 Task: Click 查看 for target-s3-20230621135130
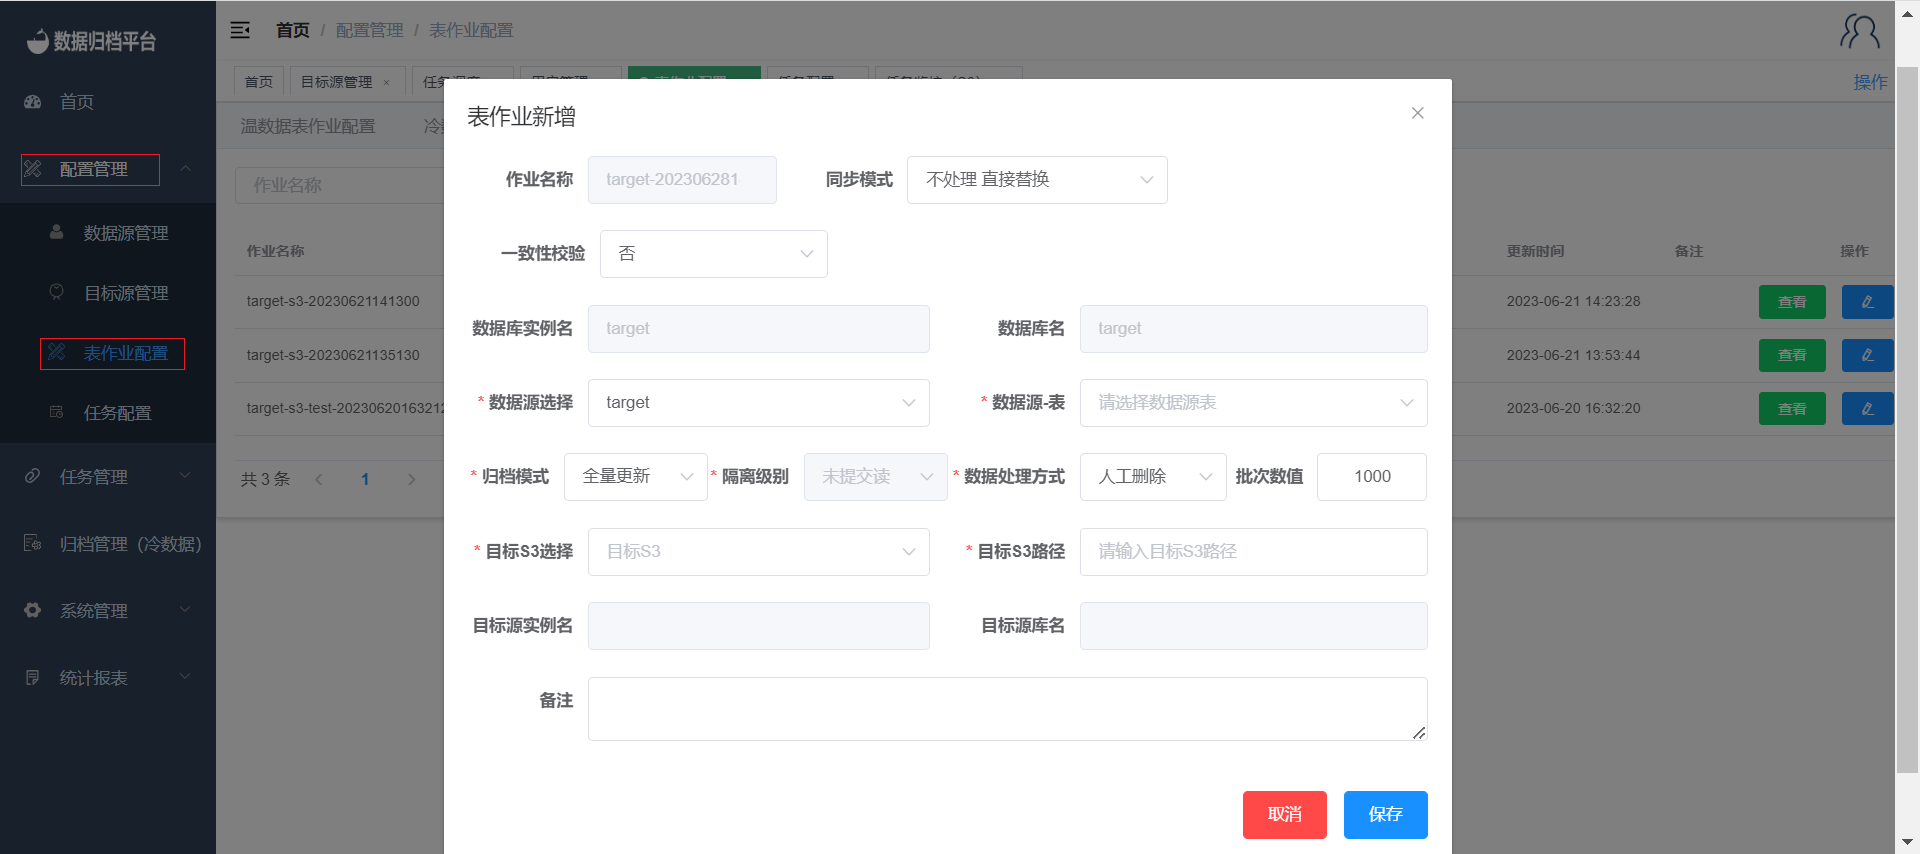pos(1792,355)
